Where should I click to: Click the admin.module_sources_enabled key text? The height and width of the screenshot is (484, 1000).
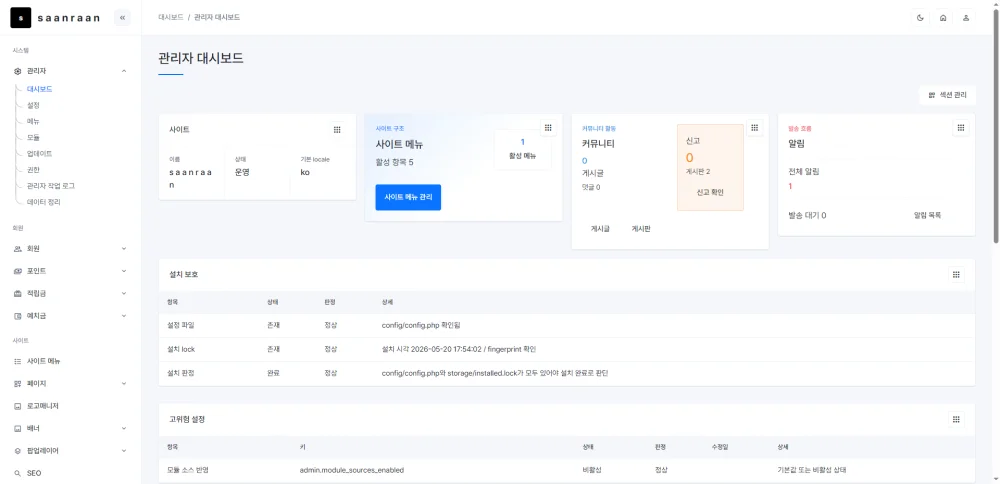(352, 470)
